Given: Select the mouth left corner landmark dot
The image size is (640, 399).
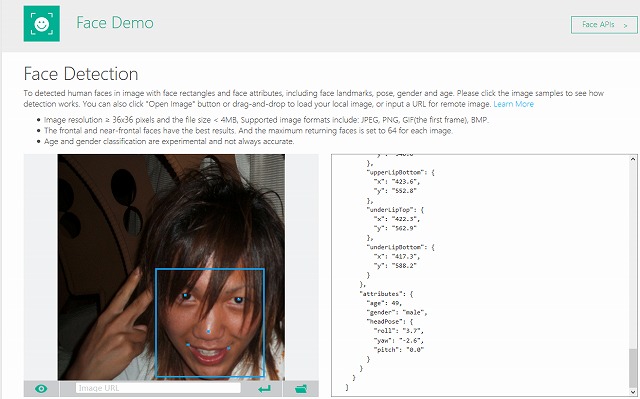Looking at the screenshot, I should [188, 345].
